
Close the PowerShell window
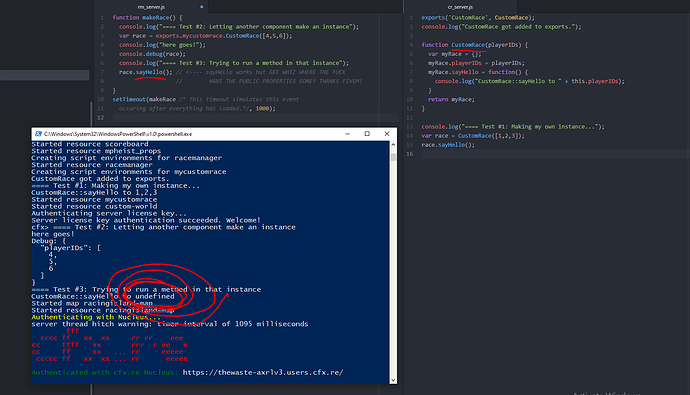[387, 134]
